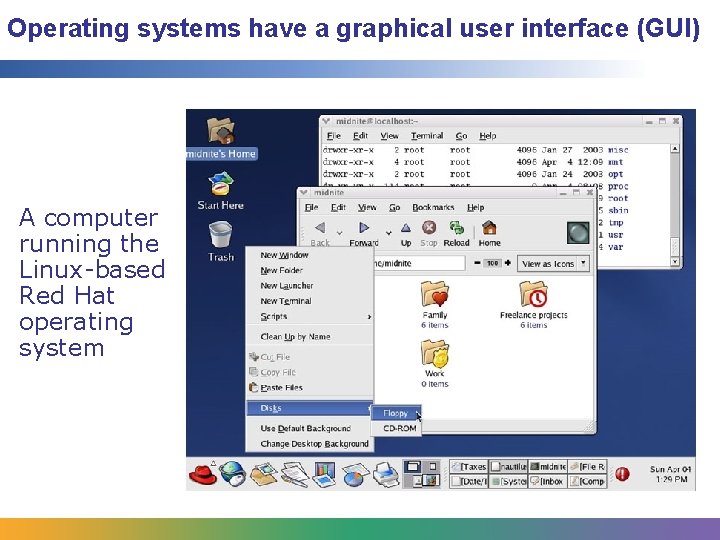Switch to nautilus taskbar window button
Image resolution: width=720 pixels, height=540 pixels.
tap(508, 467)
